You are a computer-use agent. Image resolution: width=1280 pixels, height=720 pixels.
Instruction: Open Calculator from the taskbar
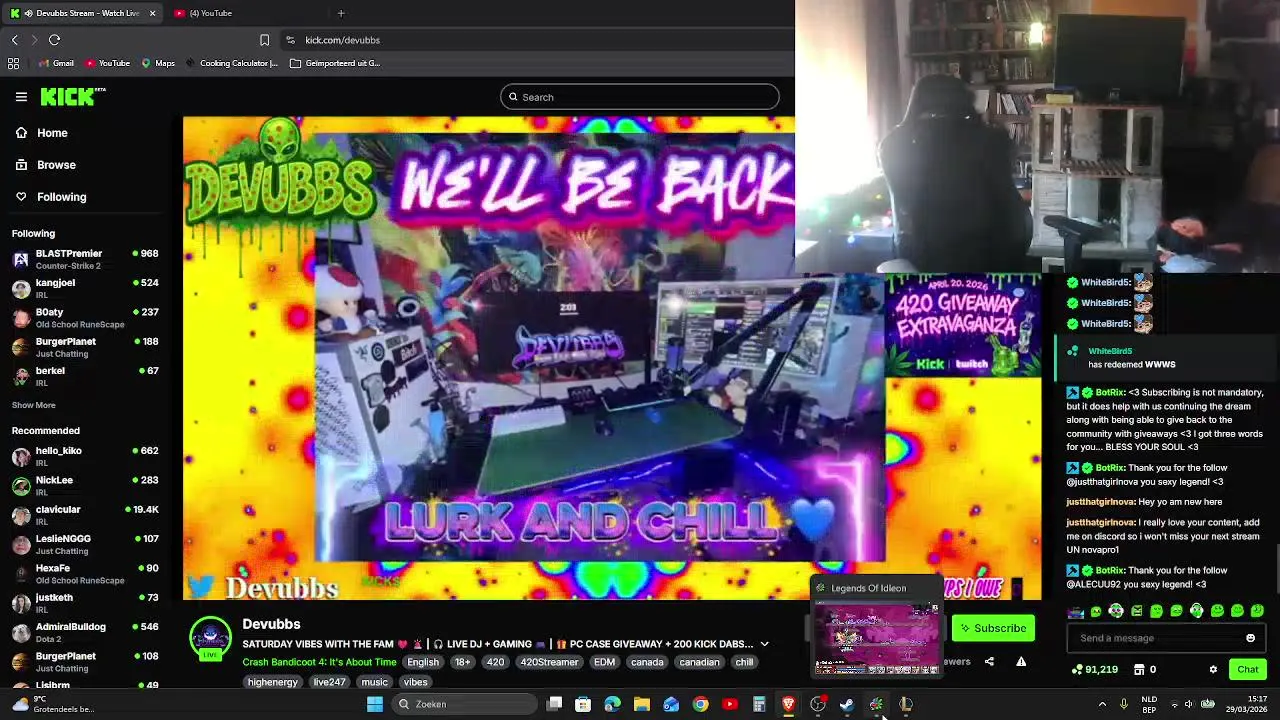point(759,704)
